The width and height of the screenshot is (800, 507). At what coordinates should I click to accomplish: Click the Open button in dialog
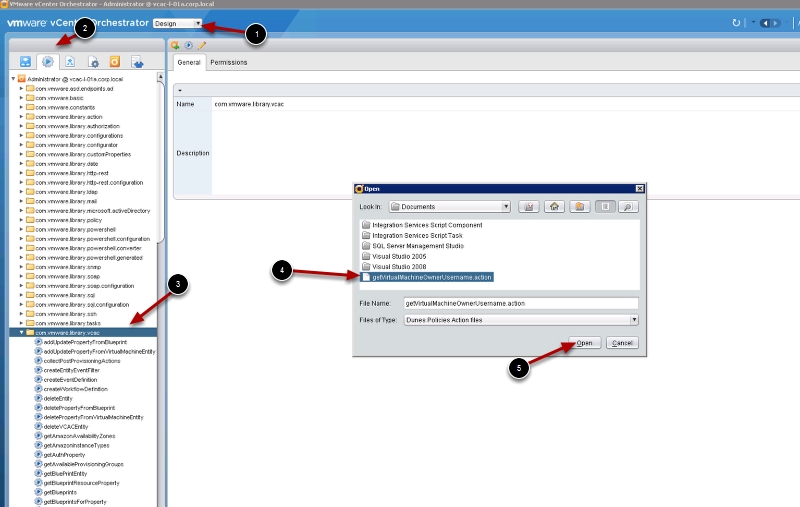coord(585,343)
